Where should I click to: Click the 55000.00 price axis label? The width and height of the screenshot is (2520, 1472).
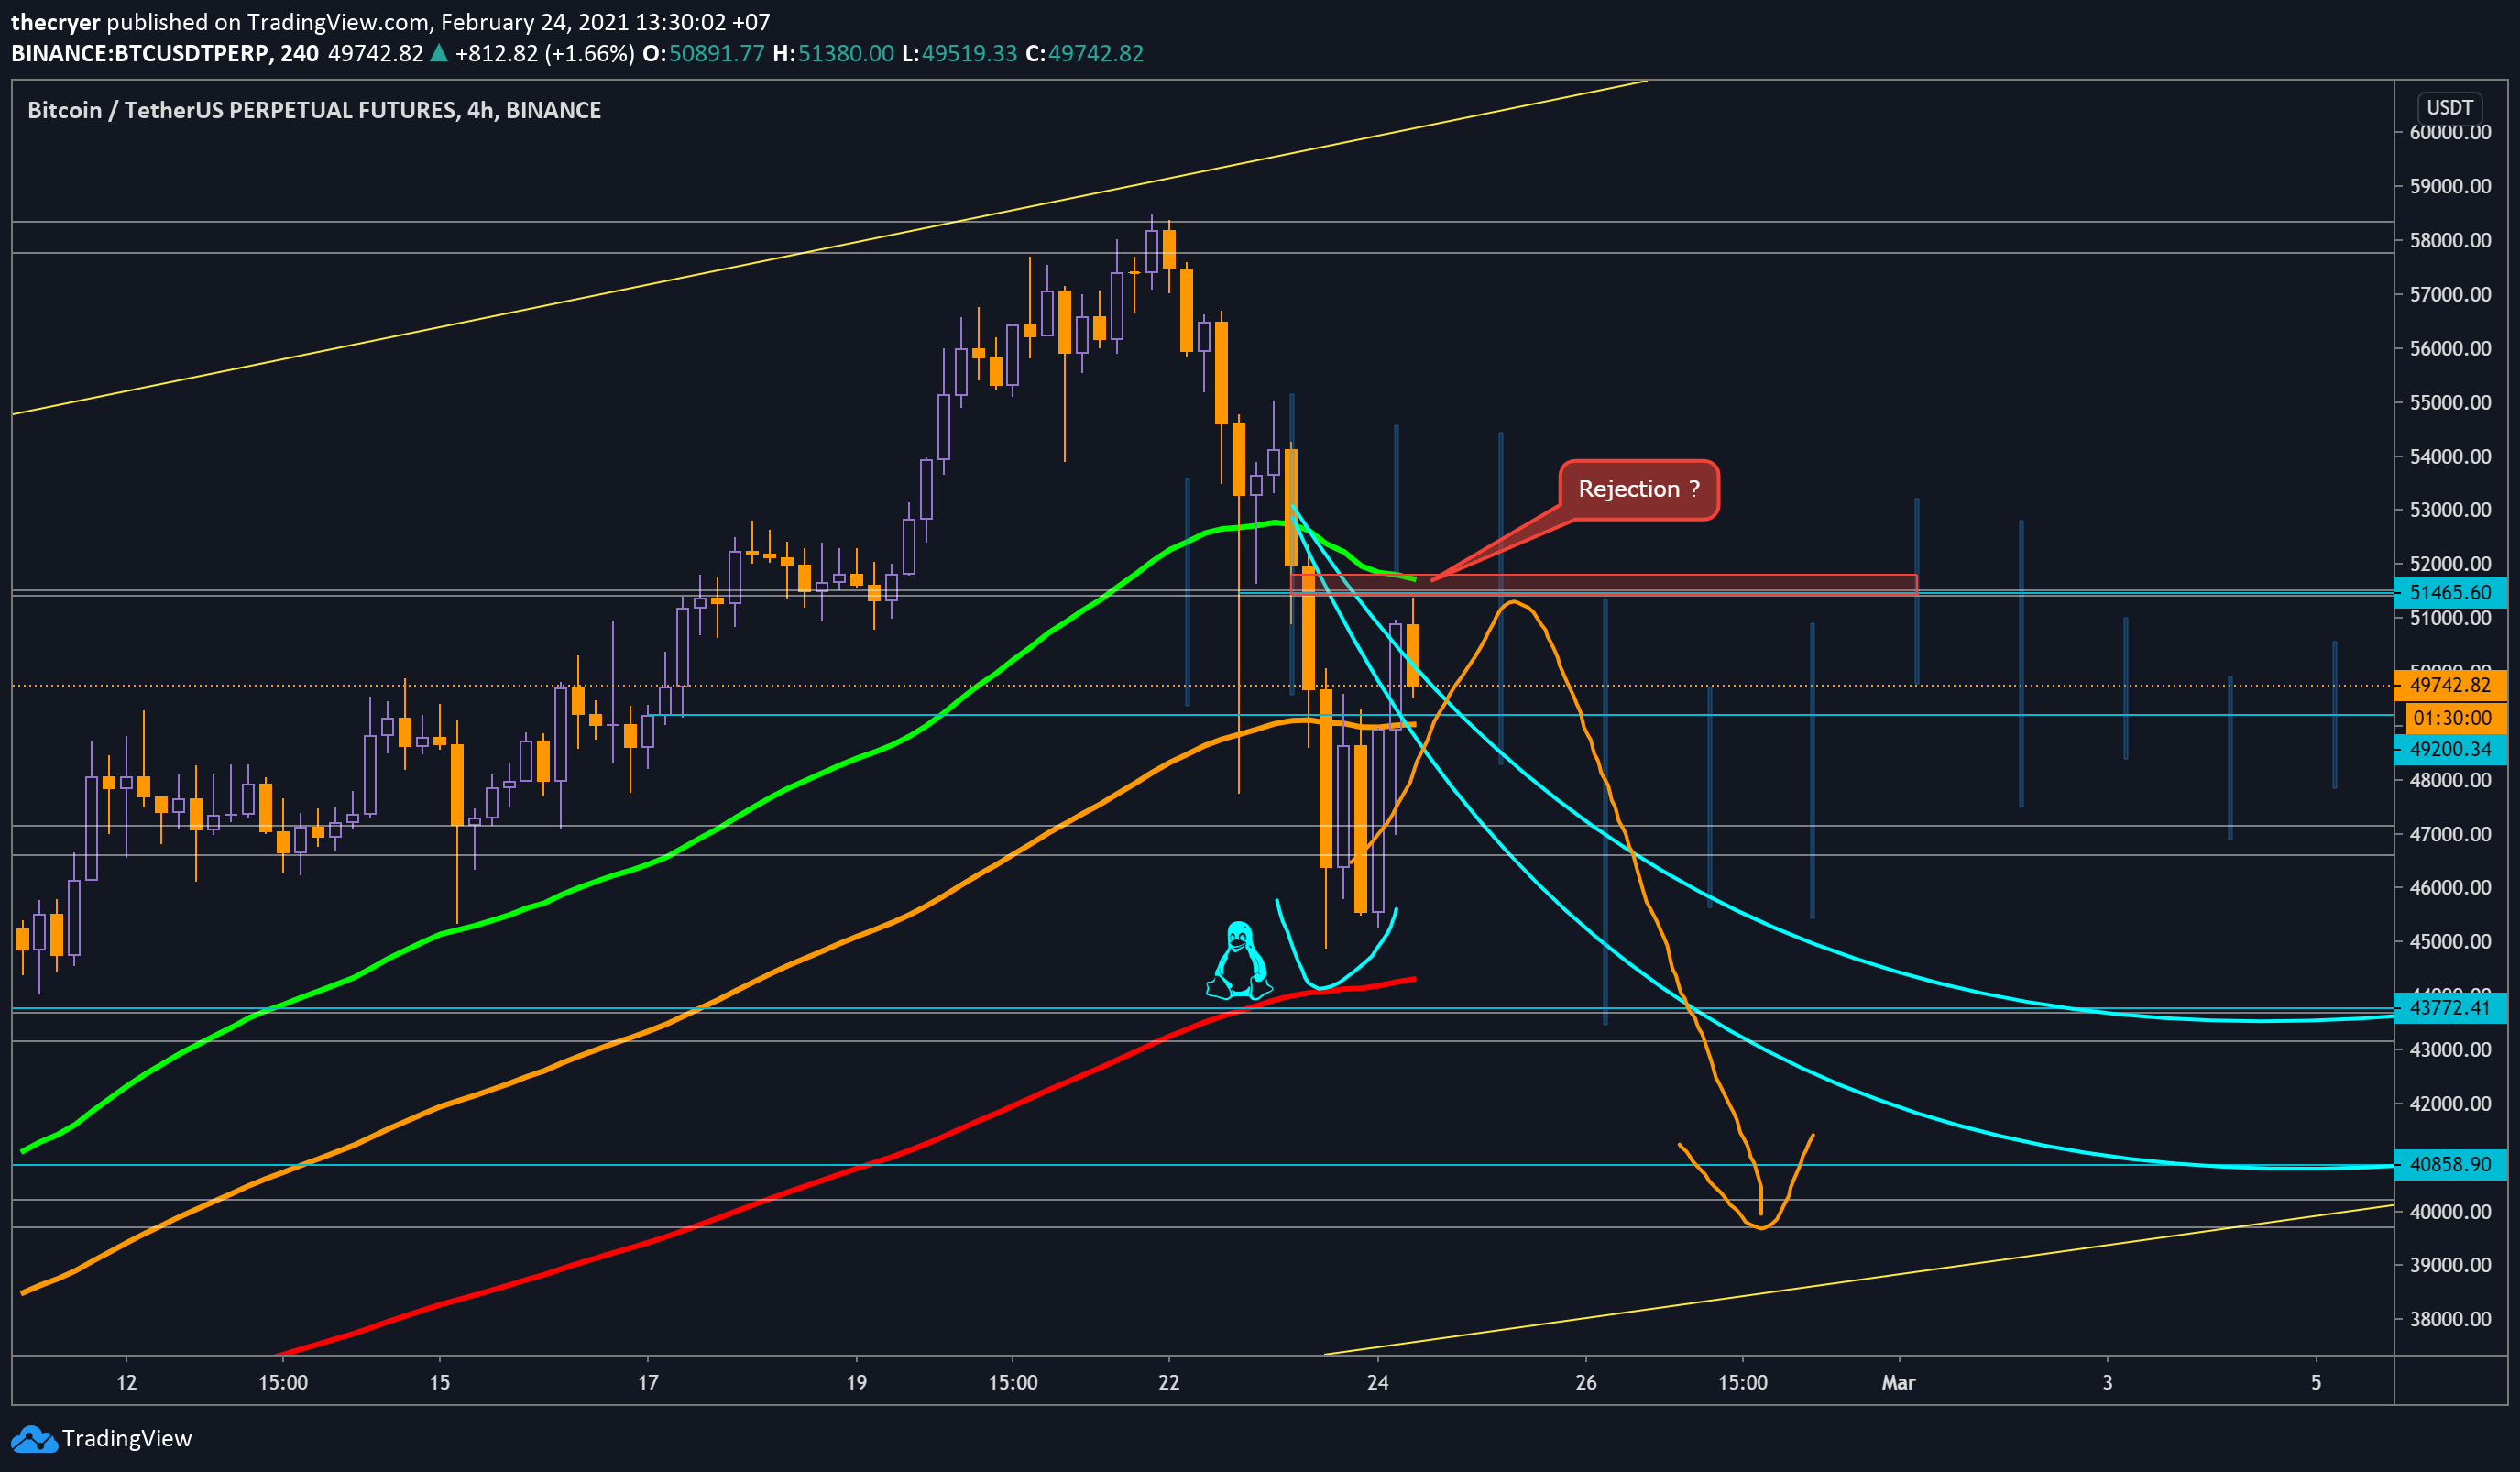(x=2450, y=402)
